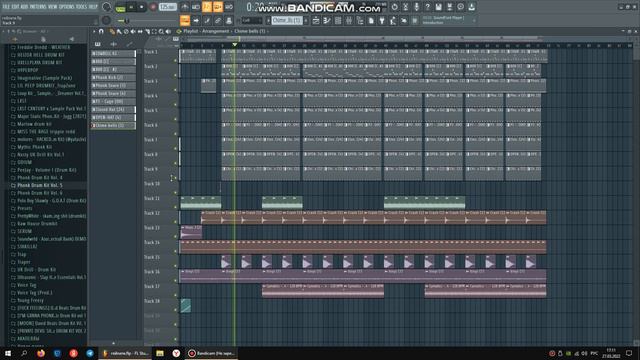This screenshot has height=360, width=640.
Task: Click the download arrow icon in top toolbar
Action: point(471,7)
